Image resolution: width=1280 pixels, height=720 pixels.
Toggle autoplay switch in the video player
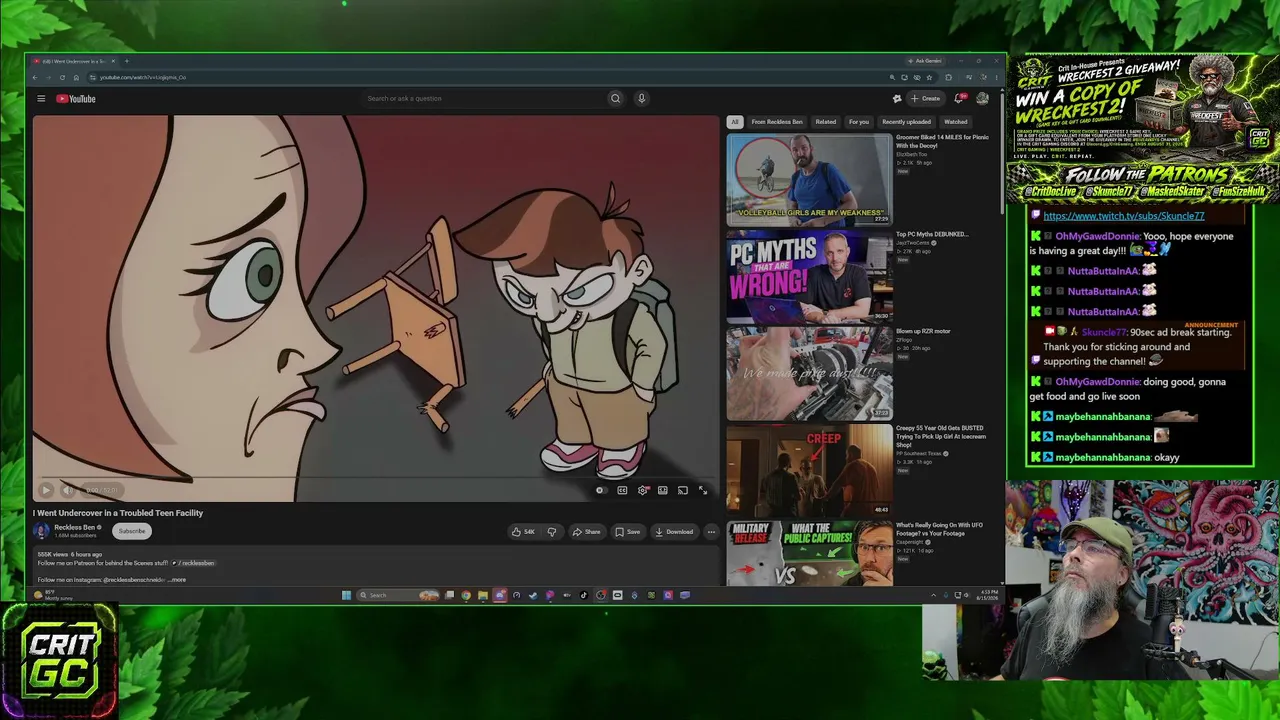(600, 490)
